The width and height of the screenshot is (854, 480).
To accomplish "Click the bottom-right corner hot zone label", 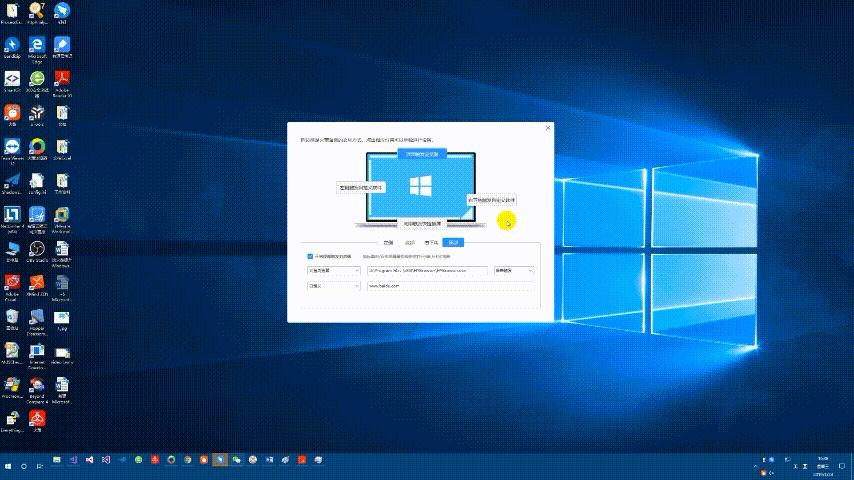I will pos(491,200).
